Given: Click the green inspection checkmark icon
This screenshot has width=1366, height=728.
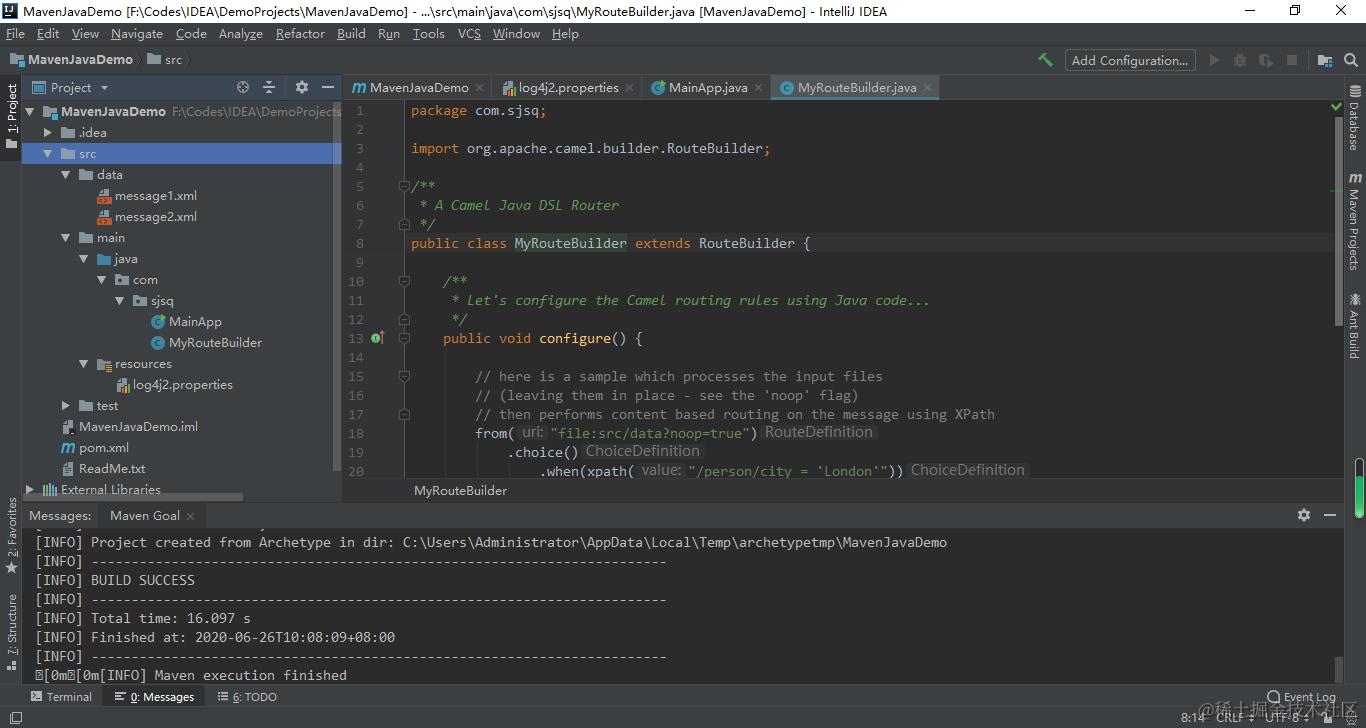Looking at the screenshot, I should 1337,105.
